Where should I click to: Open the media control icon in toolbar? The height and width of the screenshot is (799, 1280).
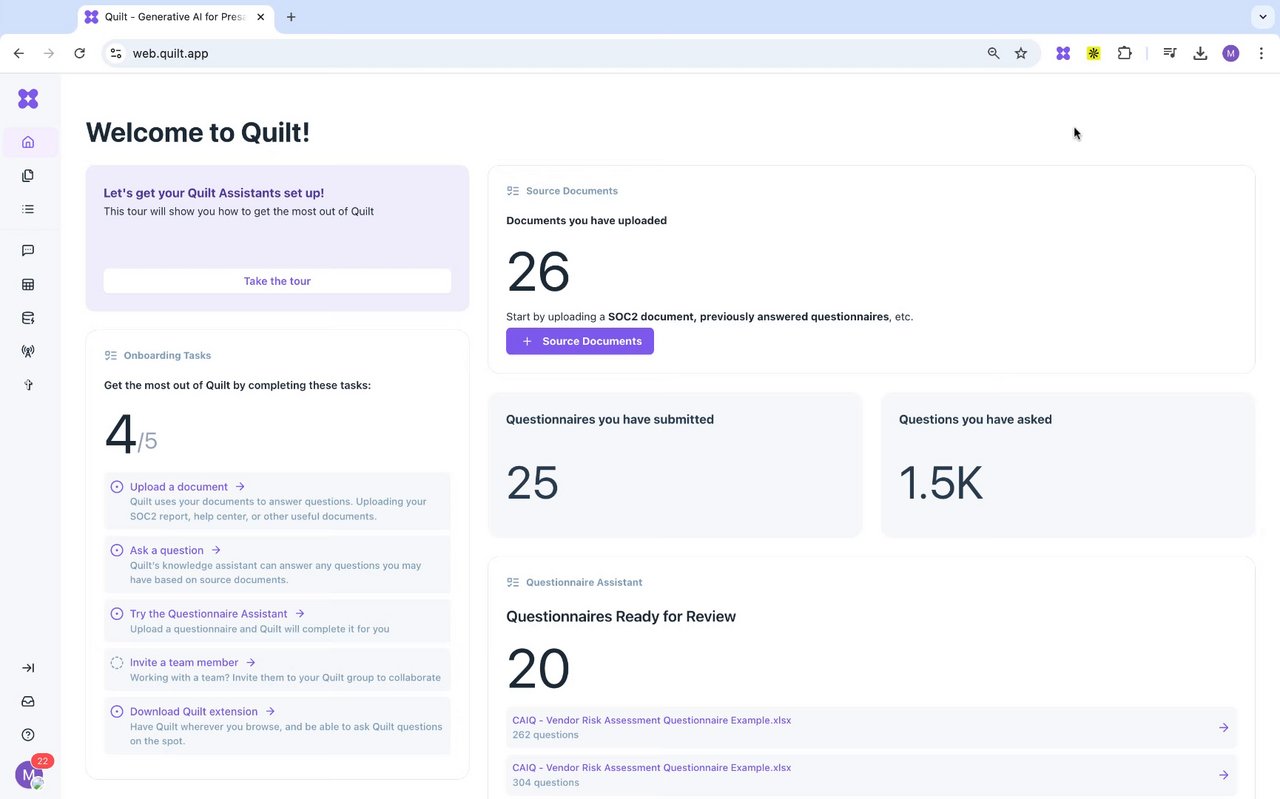tap(1169, 53)
